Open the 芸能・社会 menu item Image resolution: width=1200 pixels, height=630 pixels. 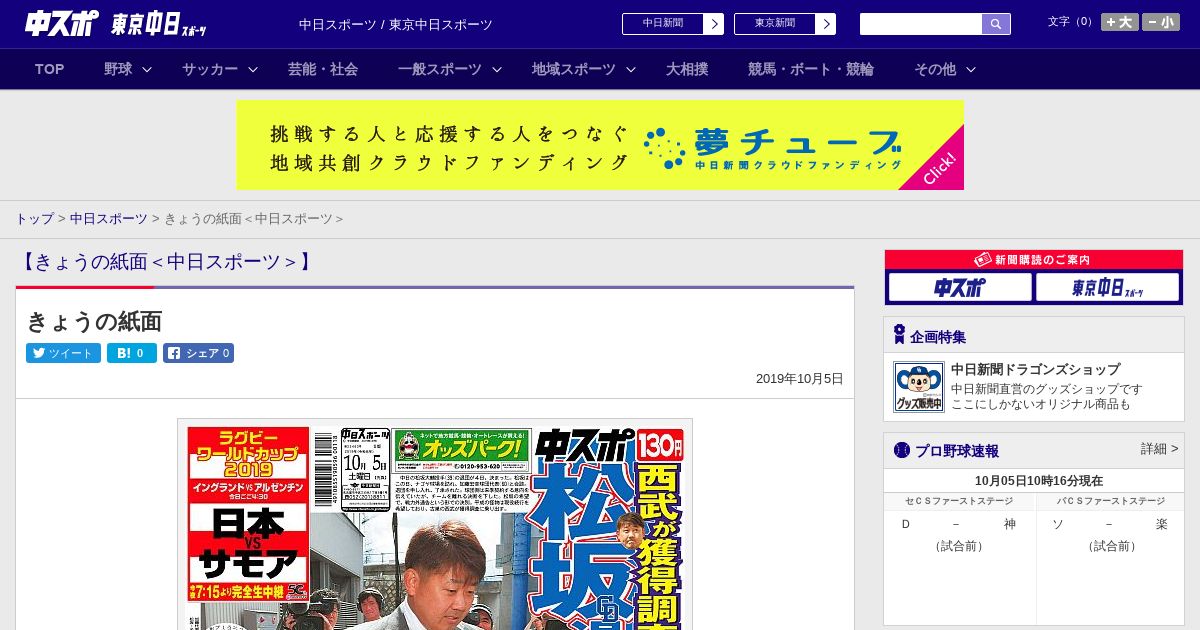point(323,69)
